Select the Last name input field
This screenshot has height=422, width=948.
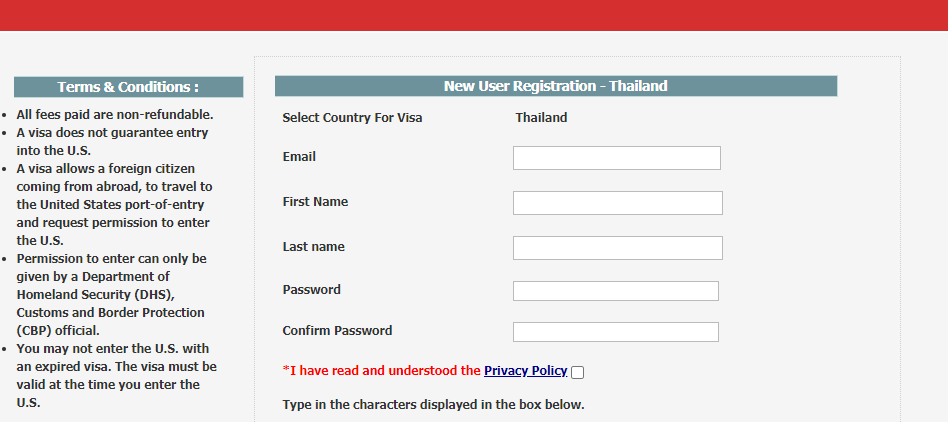617,248
